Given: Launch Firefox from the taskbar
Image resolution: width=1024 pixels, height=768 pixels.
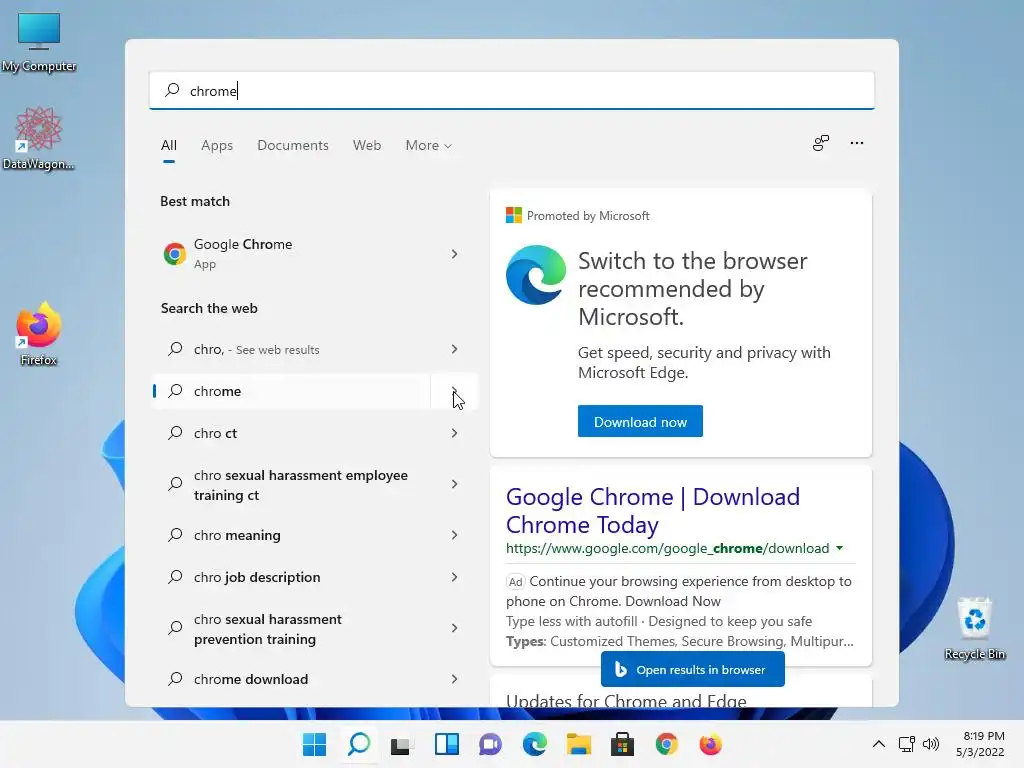Looking at the screenshot, I should [x=711, y=744].
